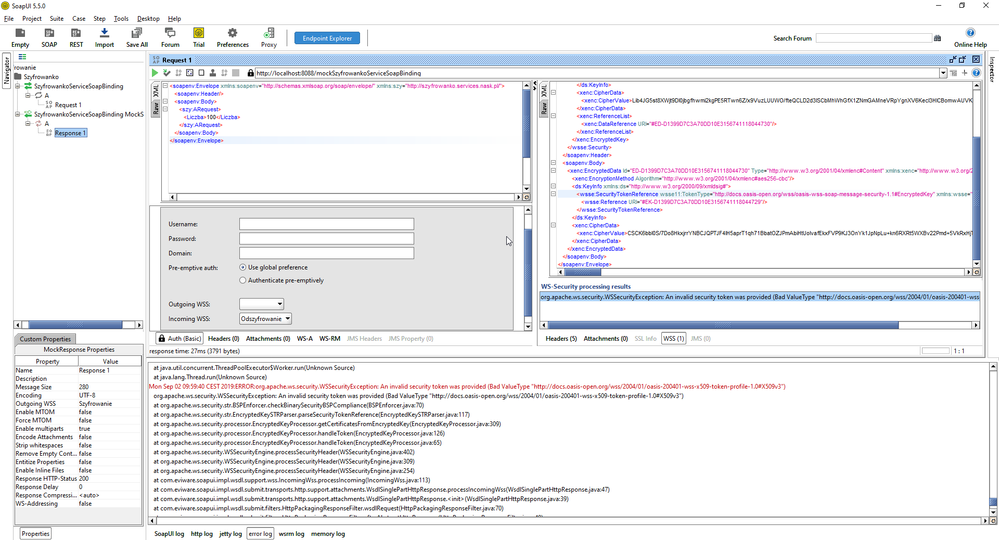Click the green Submit request play button
This screenshot has width=999, height=540.
pyautogui.click(x=155, y=73)
